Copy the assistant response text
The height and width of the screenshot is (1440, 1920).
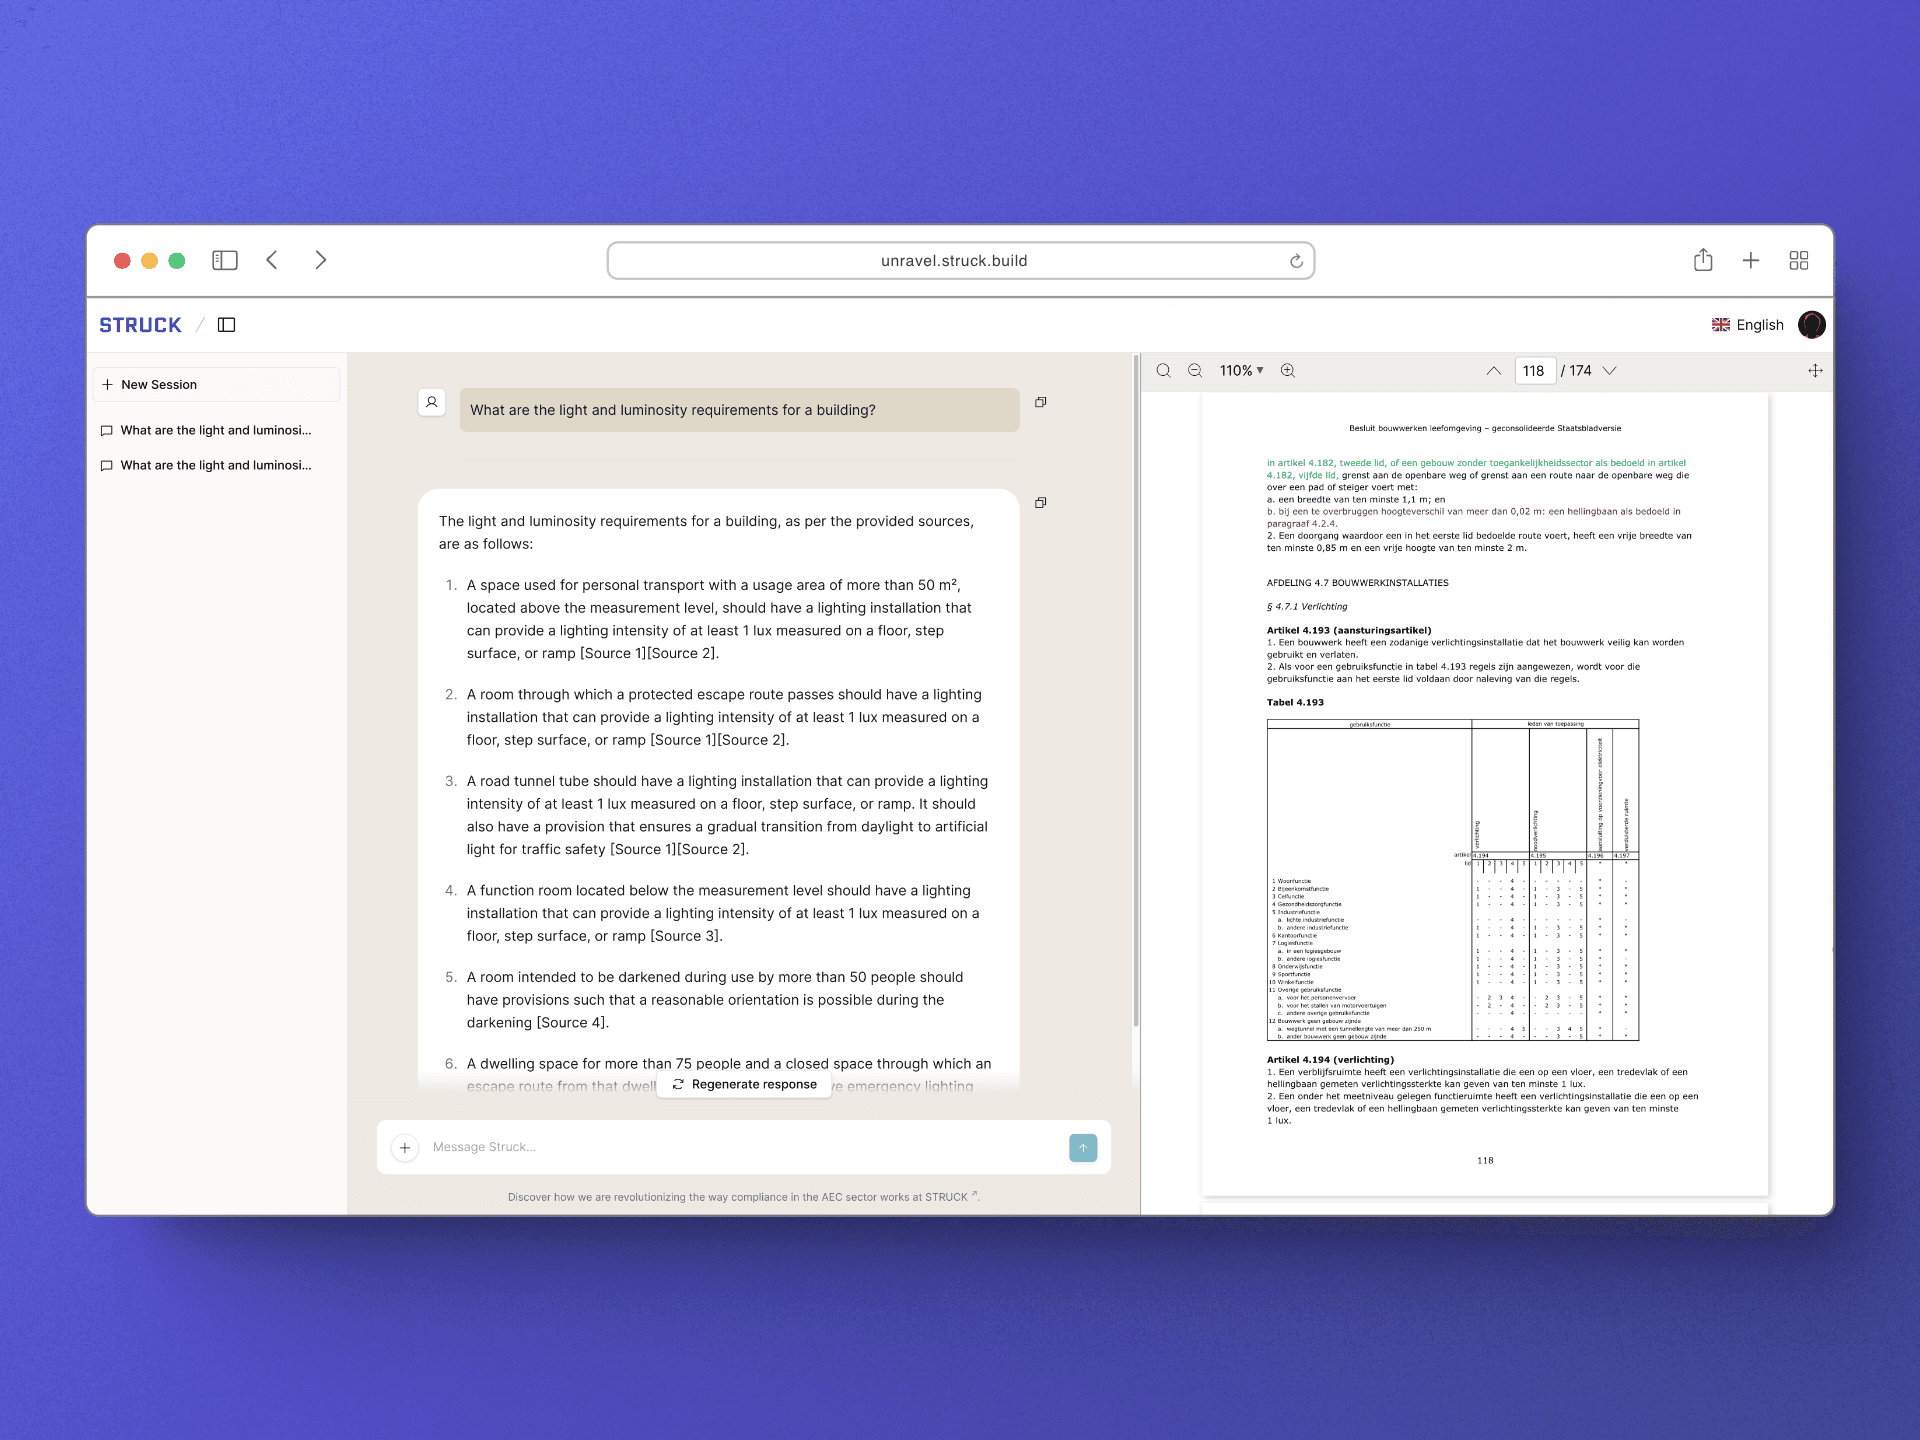[x=1040, y=503]
